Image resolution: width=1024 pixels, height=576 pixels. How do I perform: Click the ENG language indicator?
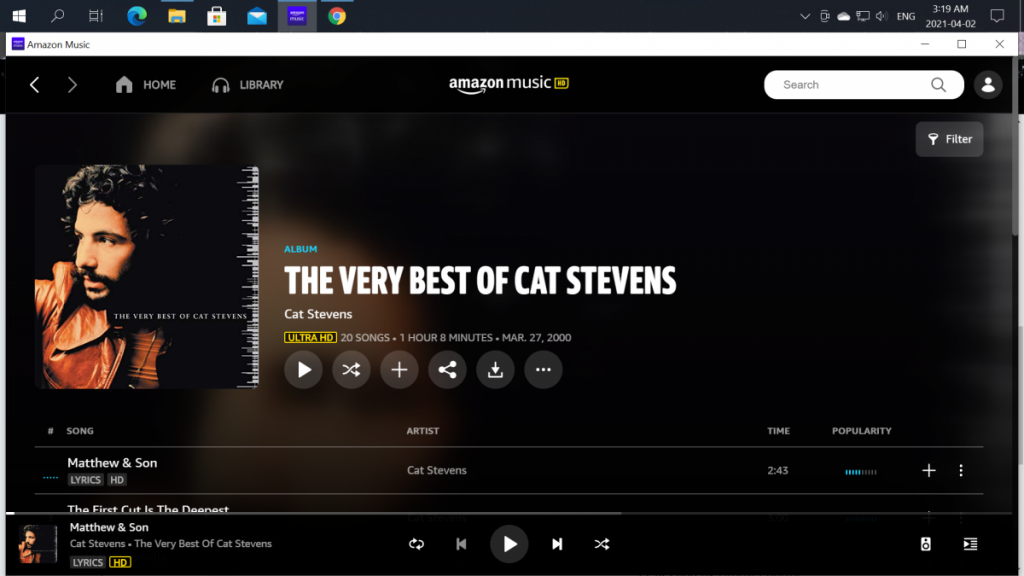906,16
